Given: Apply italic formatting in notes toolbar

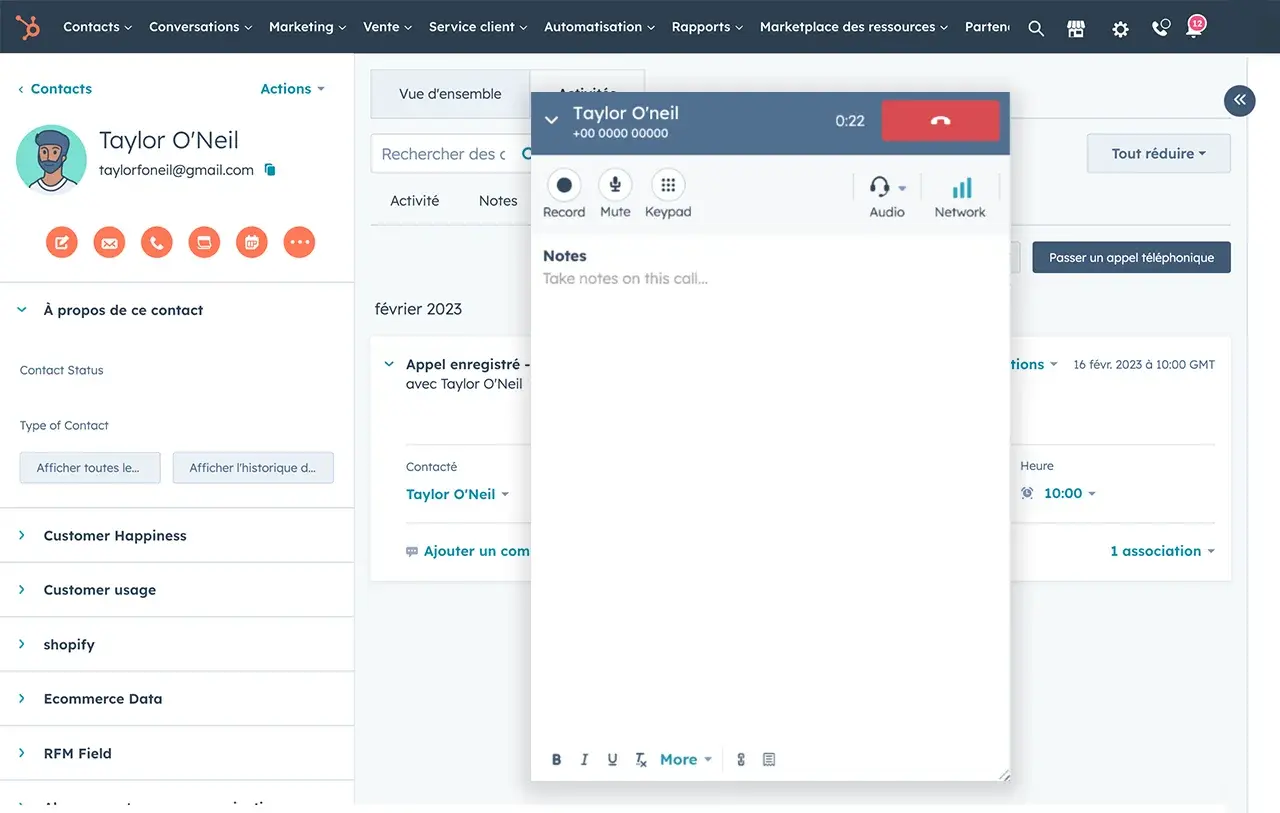Looking at the screenshot, I should point(585,760).
